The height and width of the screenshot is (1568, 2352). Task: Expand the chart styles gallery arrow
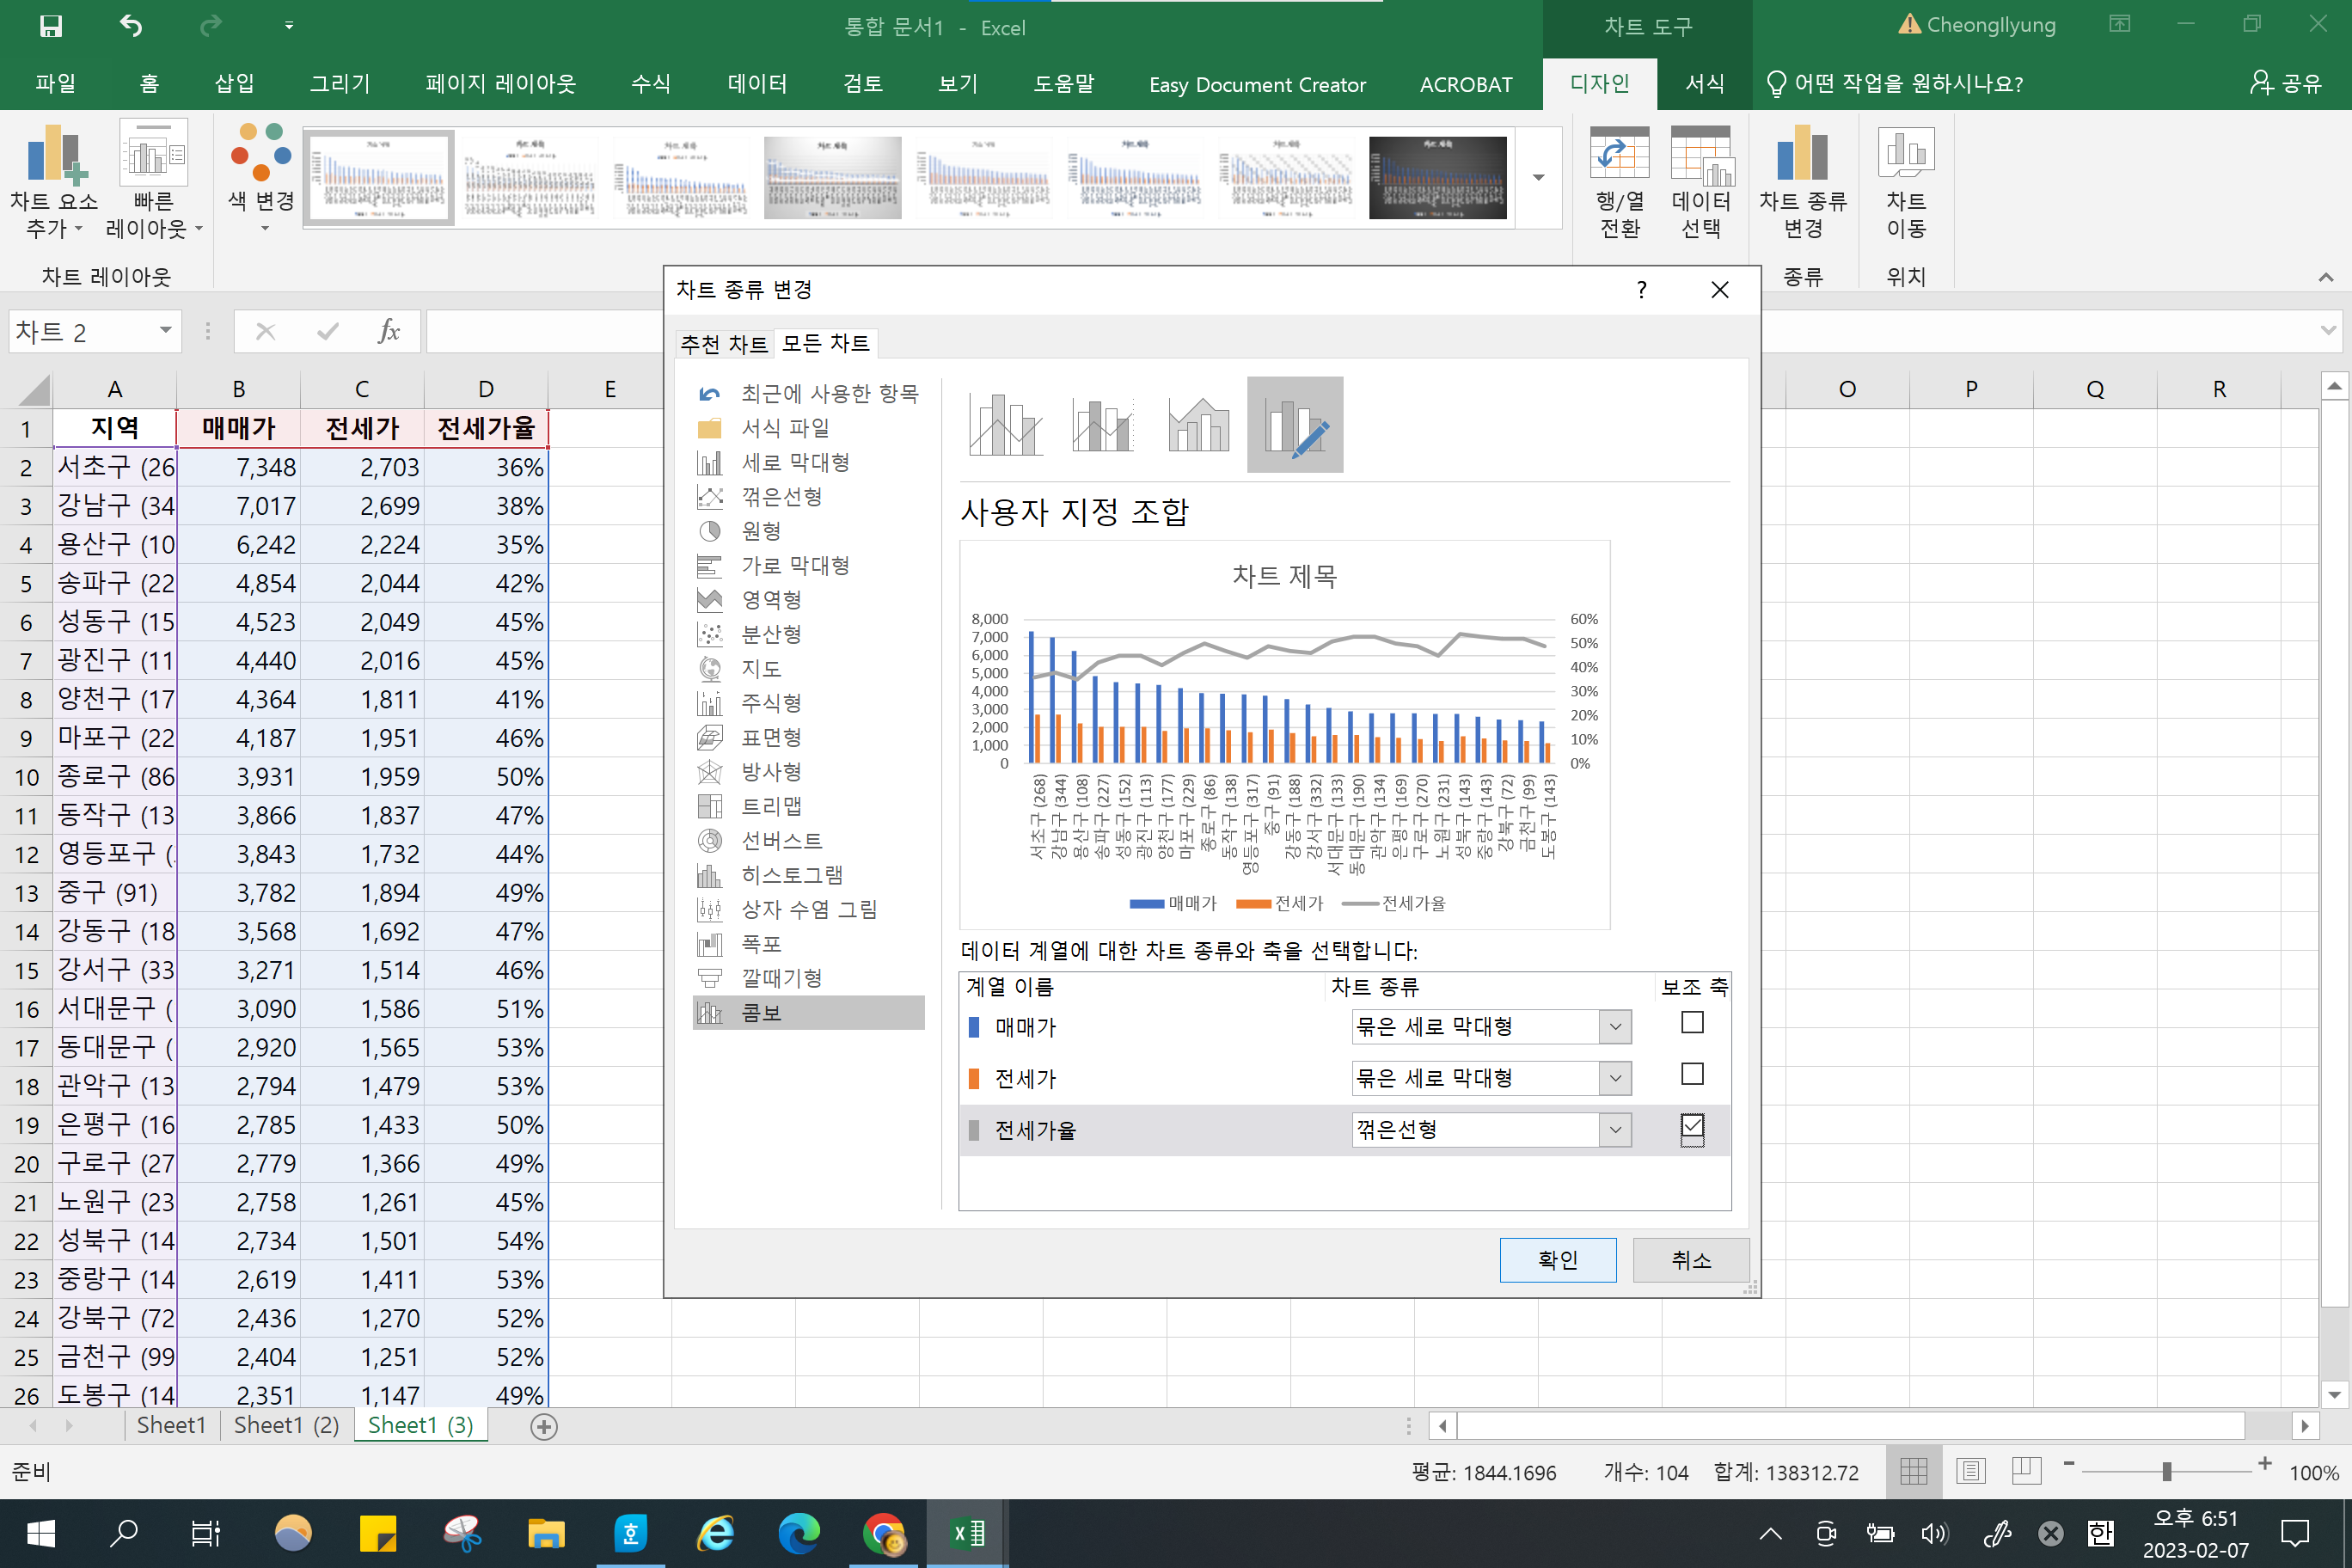[1539, 178]
